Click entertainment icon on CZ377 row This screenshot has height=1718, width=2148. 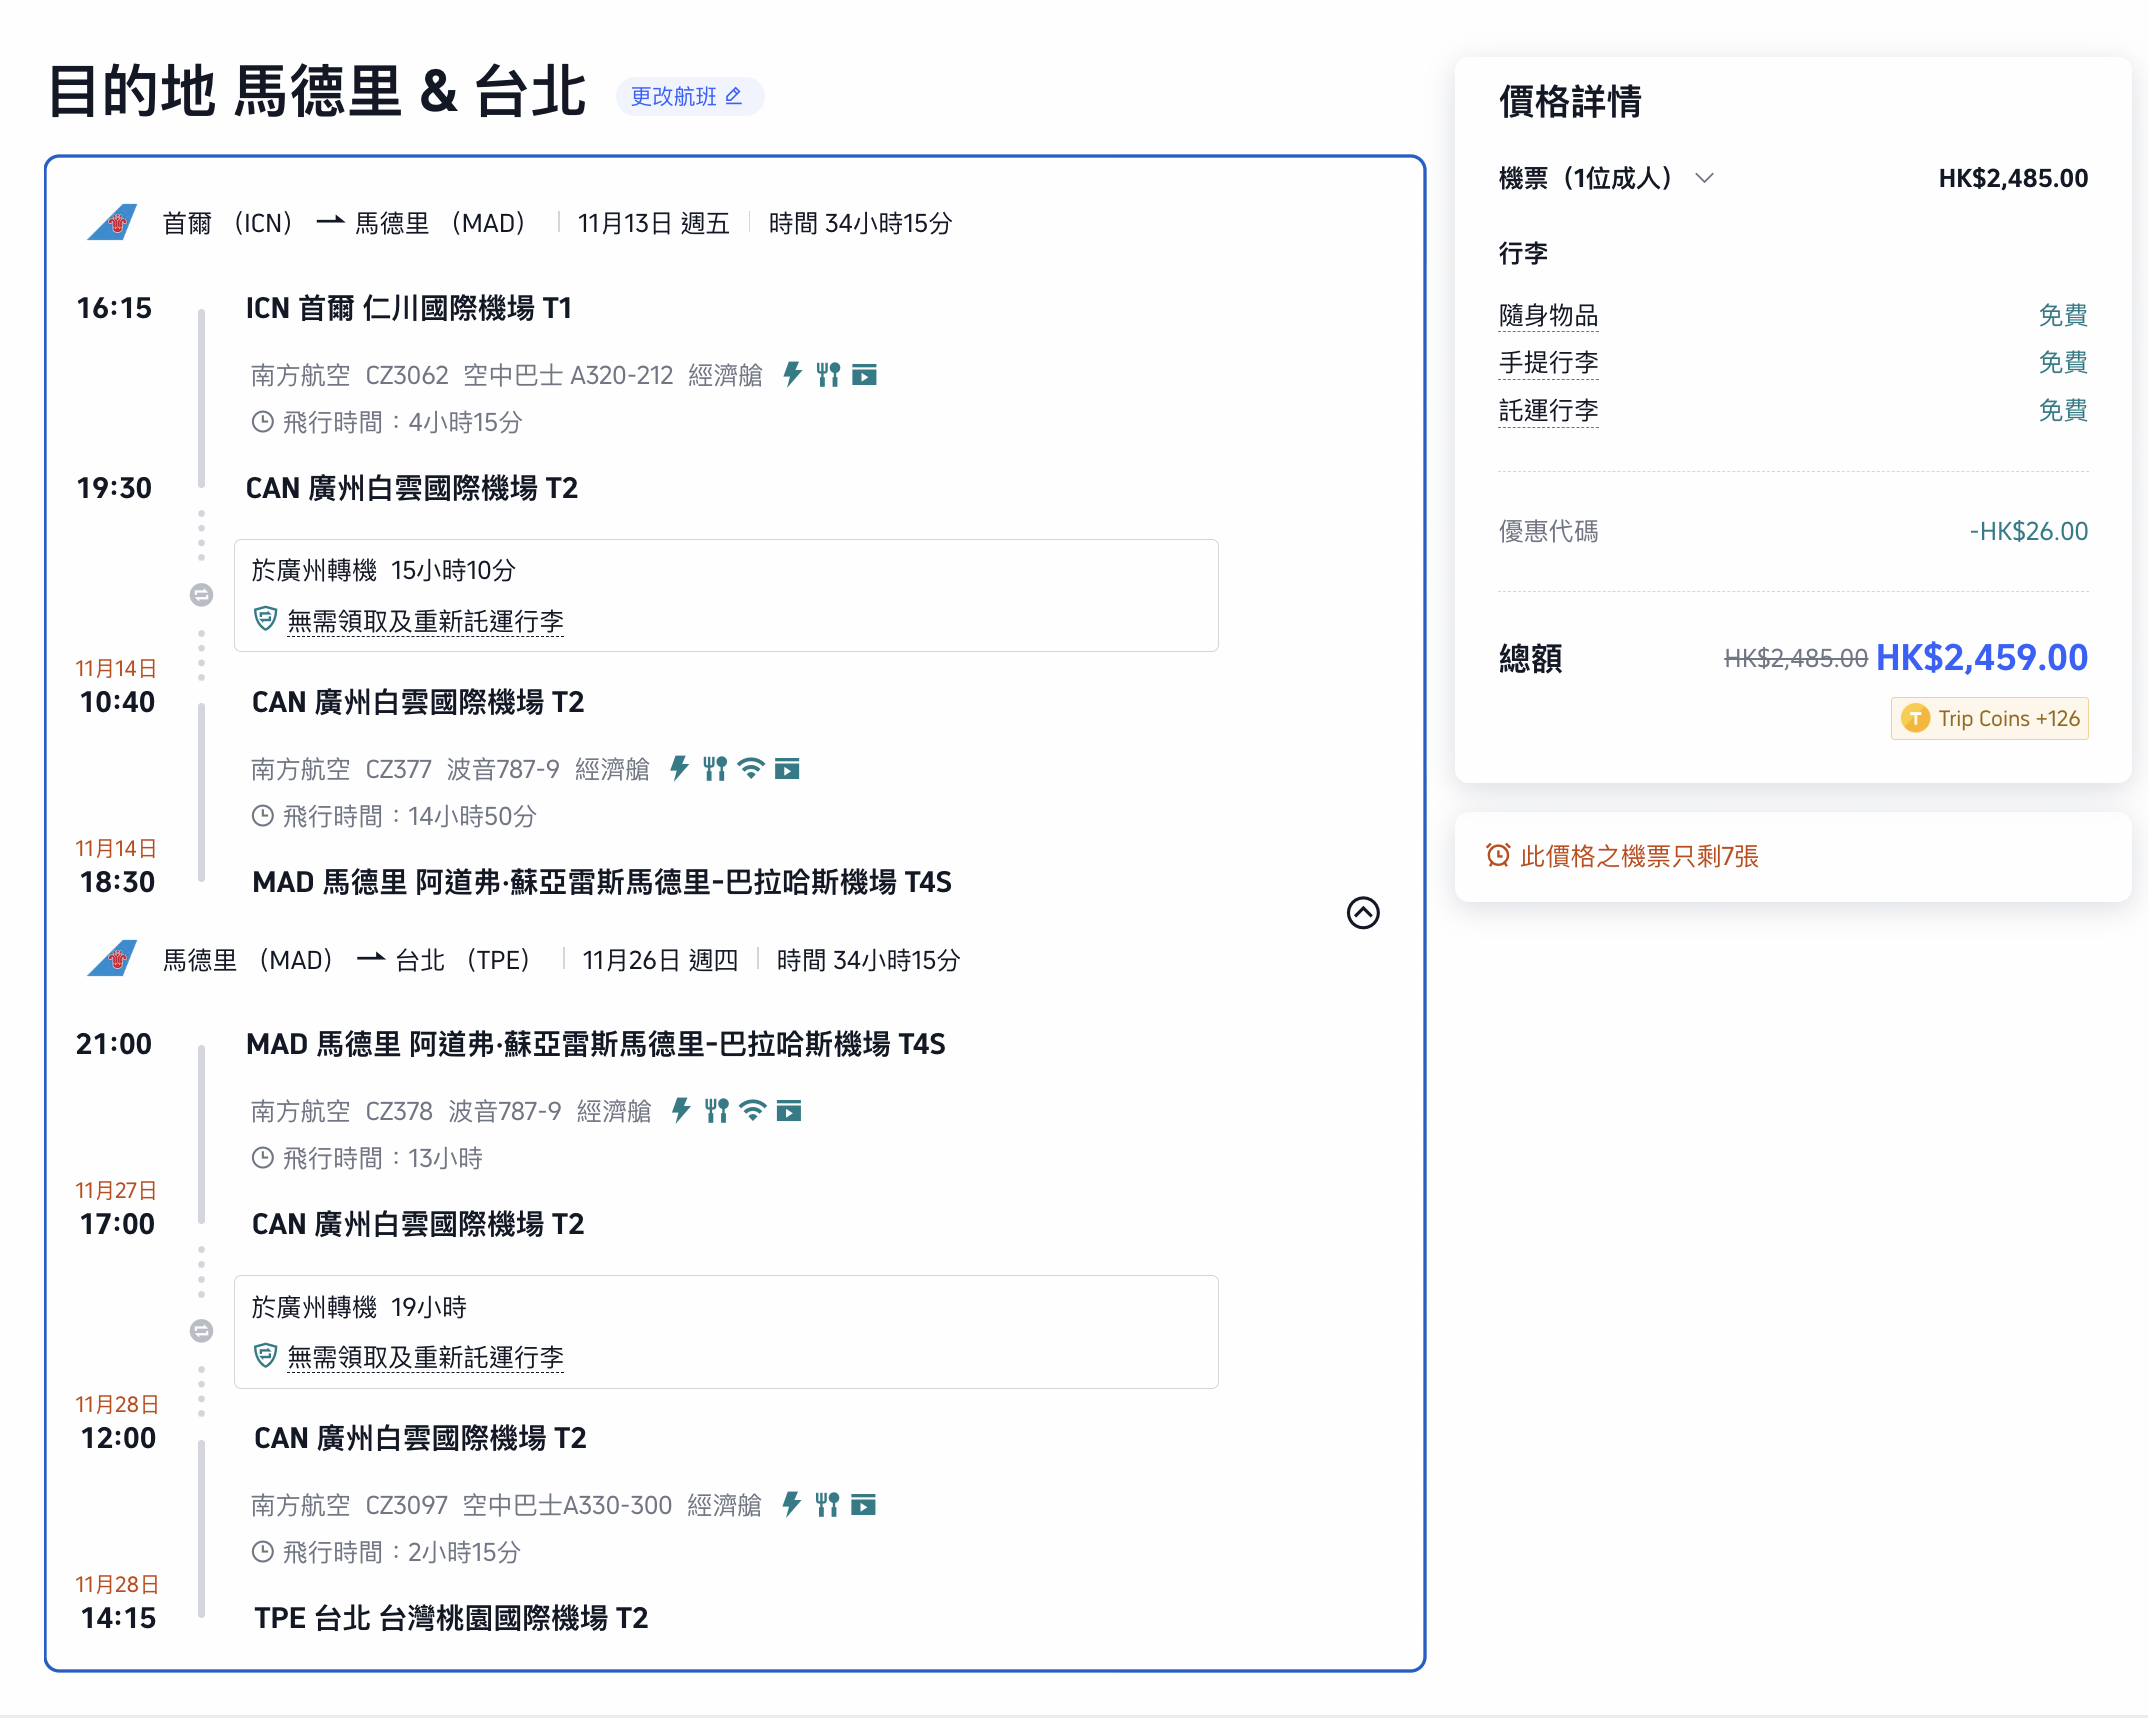787,769
